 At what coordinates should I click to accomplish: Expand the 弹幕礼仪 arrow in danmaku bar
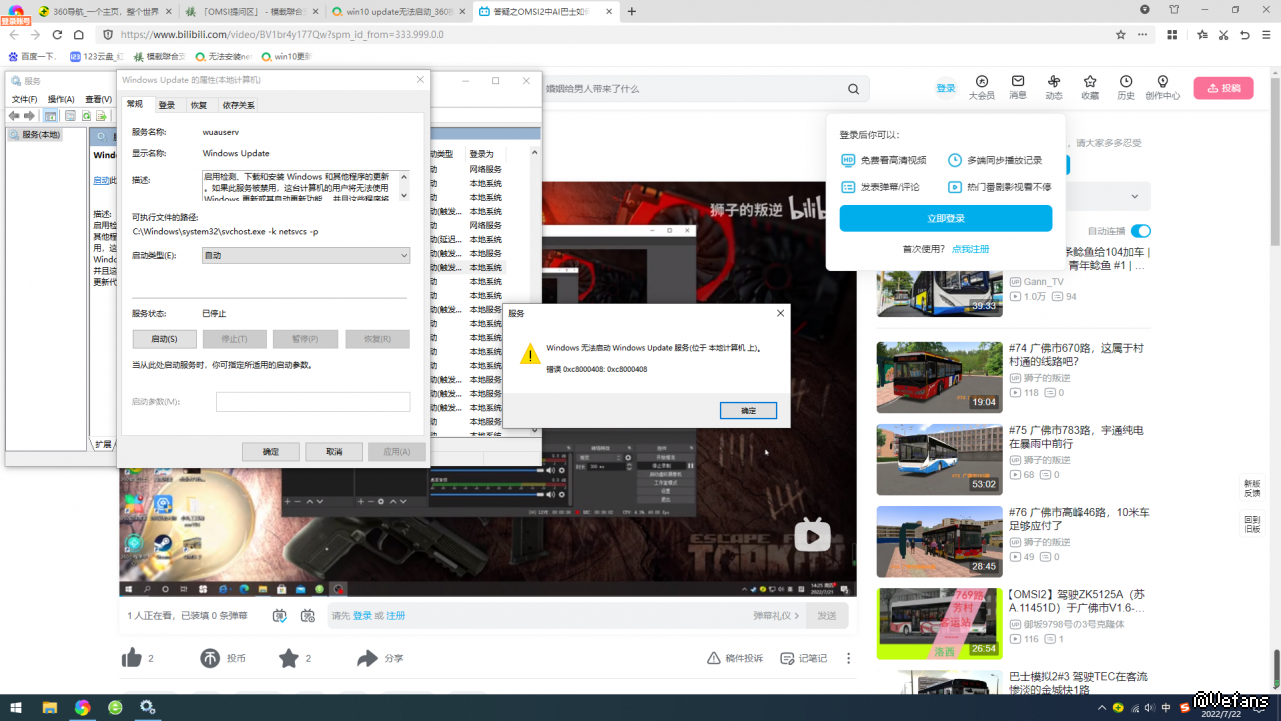797,616
